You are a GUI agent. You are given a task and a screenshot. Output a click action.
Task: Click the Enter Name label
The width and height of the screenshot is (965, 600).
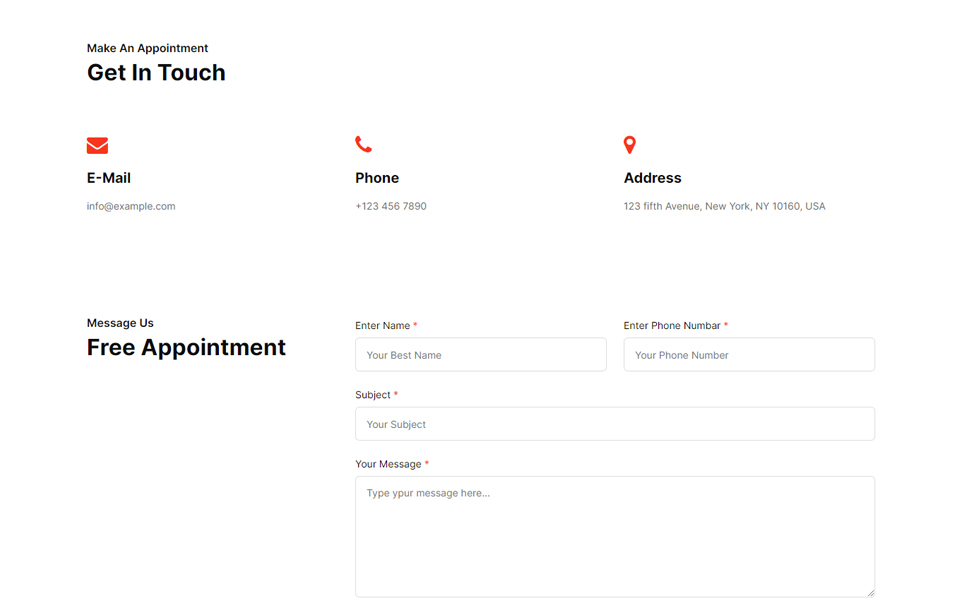[383, 326]
